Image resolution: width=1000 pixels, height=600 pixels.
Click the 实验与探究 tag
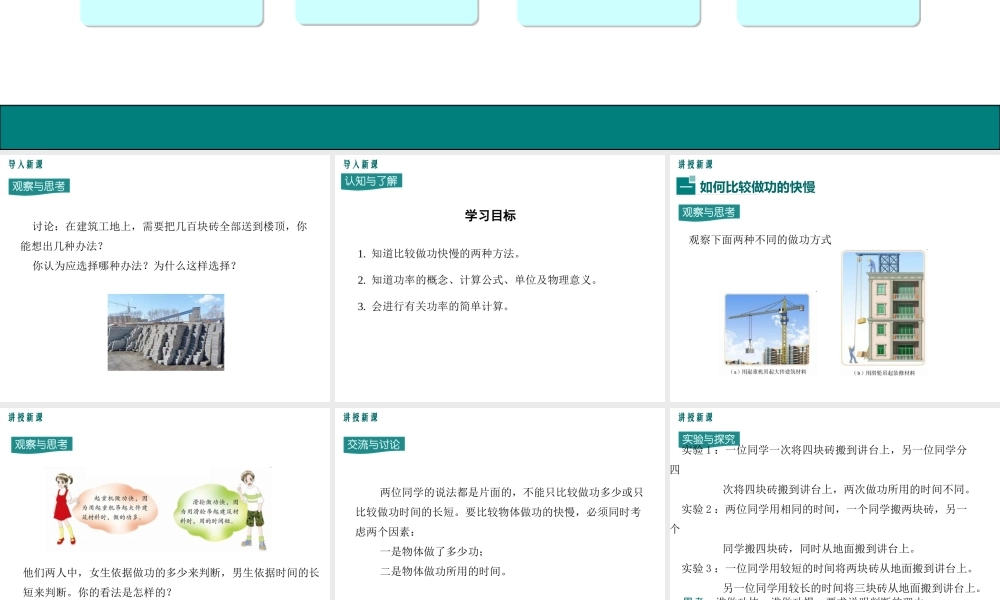709,439
